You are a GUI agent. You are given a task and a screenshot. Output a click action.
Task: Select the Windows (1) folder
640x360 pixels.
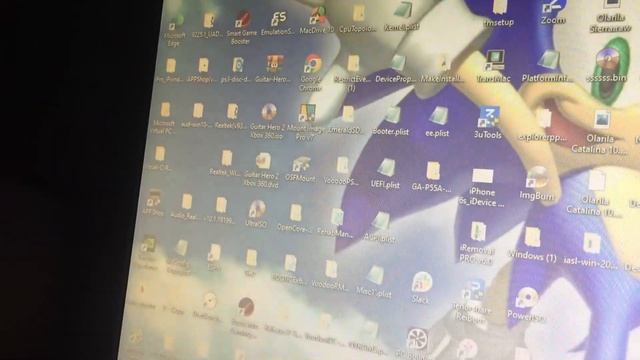532,244
